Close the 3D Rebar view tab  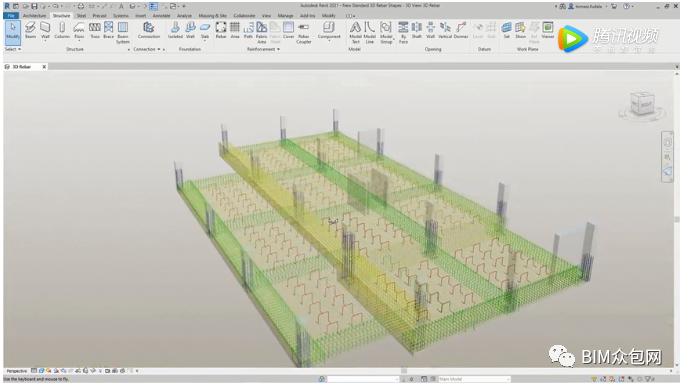44,67
